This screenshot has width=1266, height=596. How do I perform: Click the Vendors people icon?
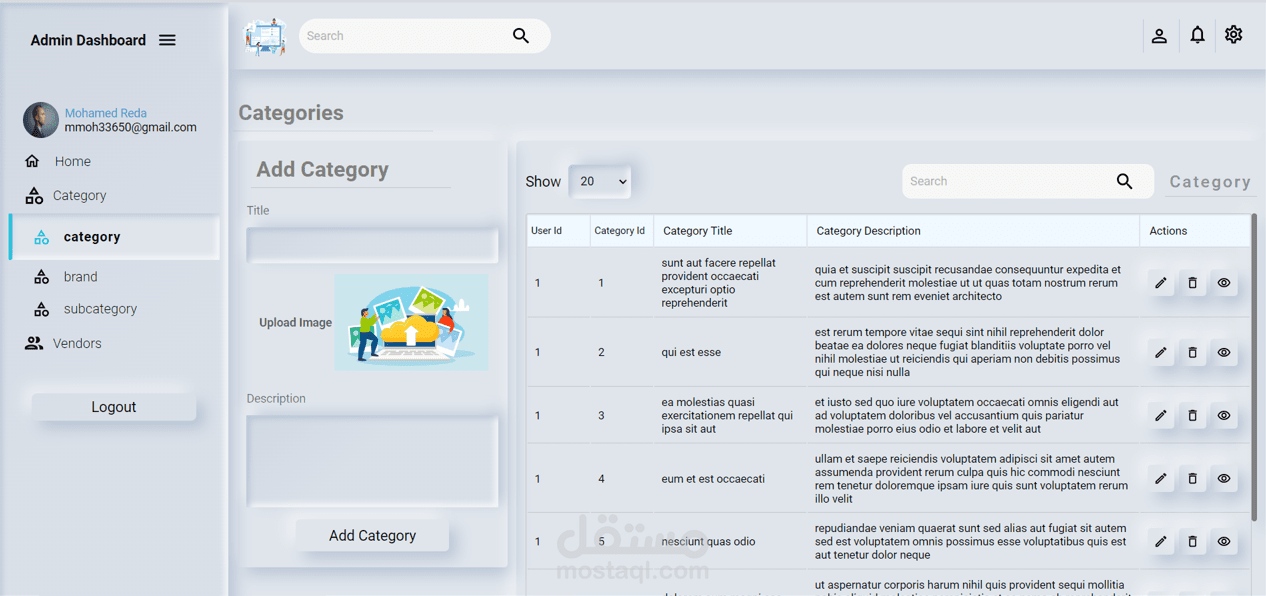[35, 343]
